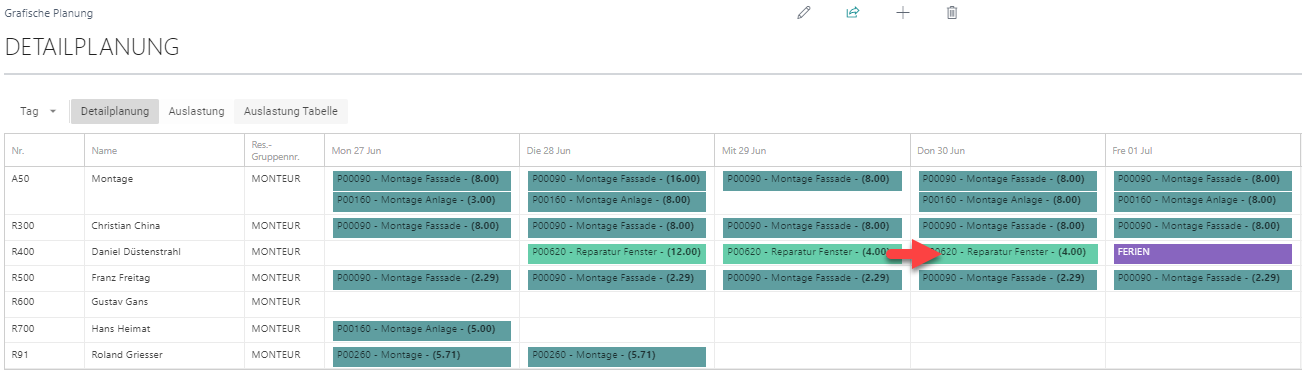Screen dimensions: 1302x376
Task: Select resource number R400
Action: click(22, 252)
